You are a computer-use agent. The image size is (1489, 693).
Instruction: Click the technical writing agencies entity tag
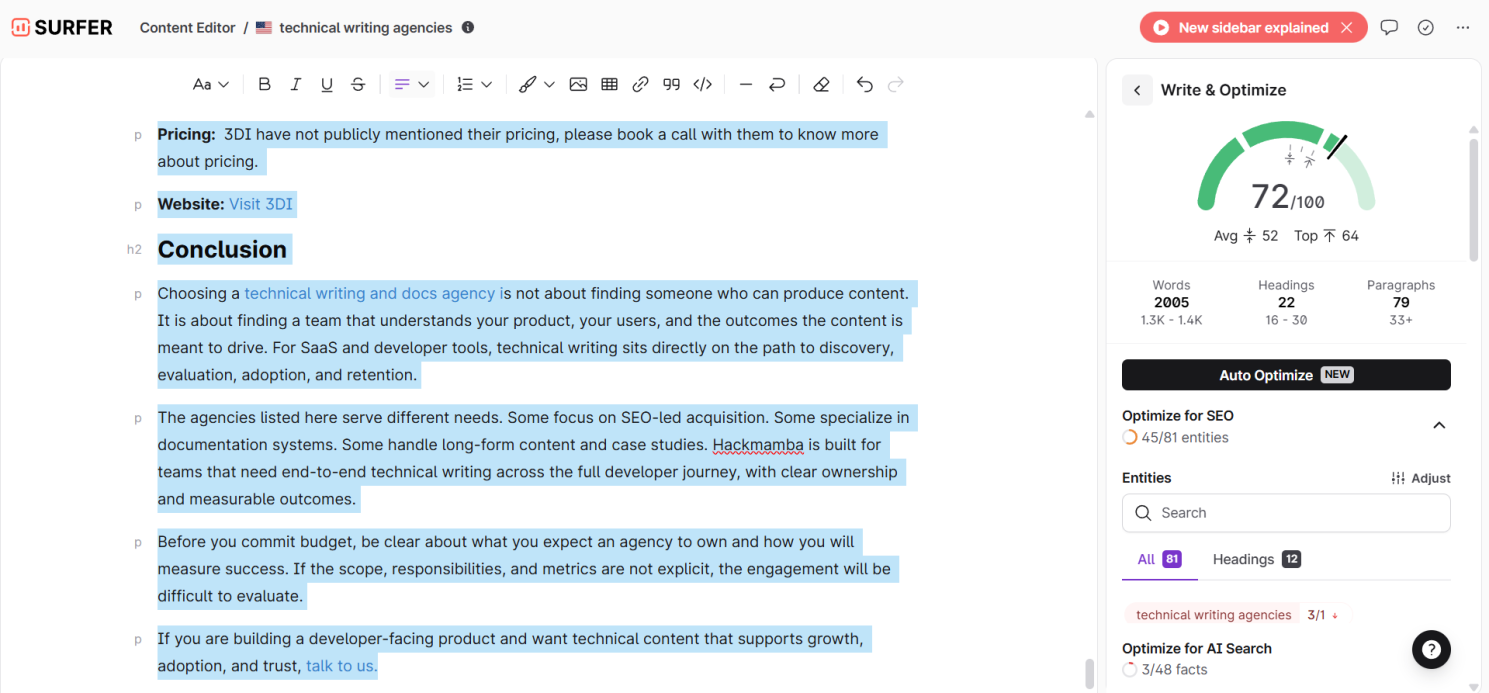[x=1213, y=615]
